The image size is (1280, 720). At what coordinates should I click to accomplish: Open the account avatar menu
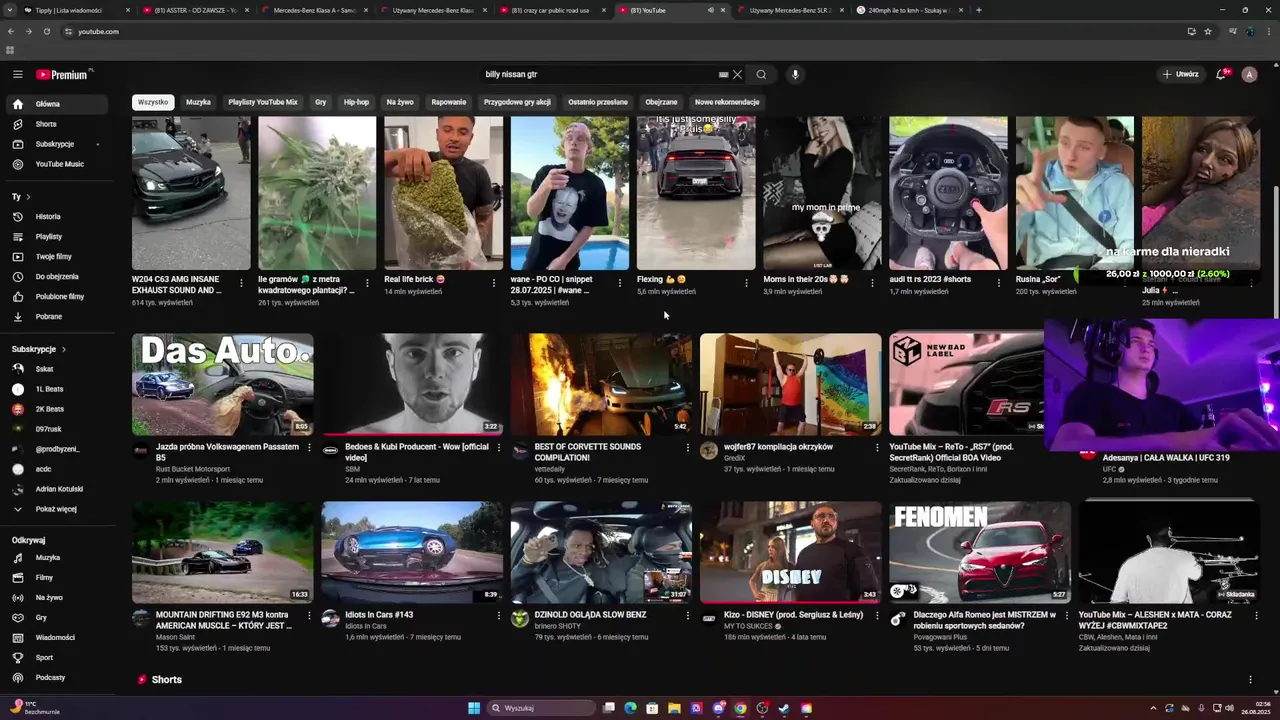click(1249, 74)
